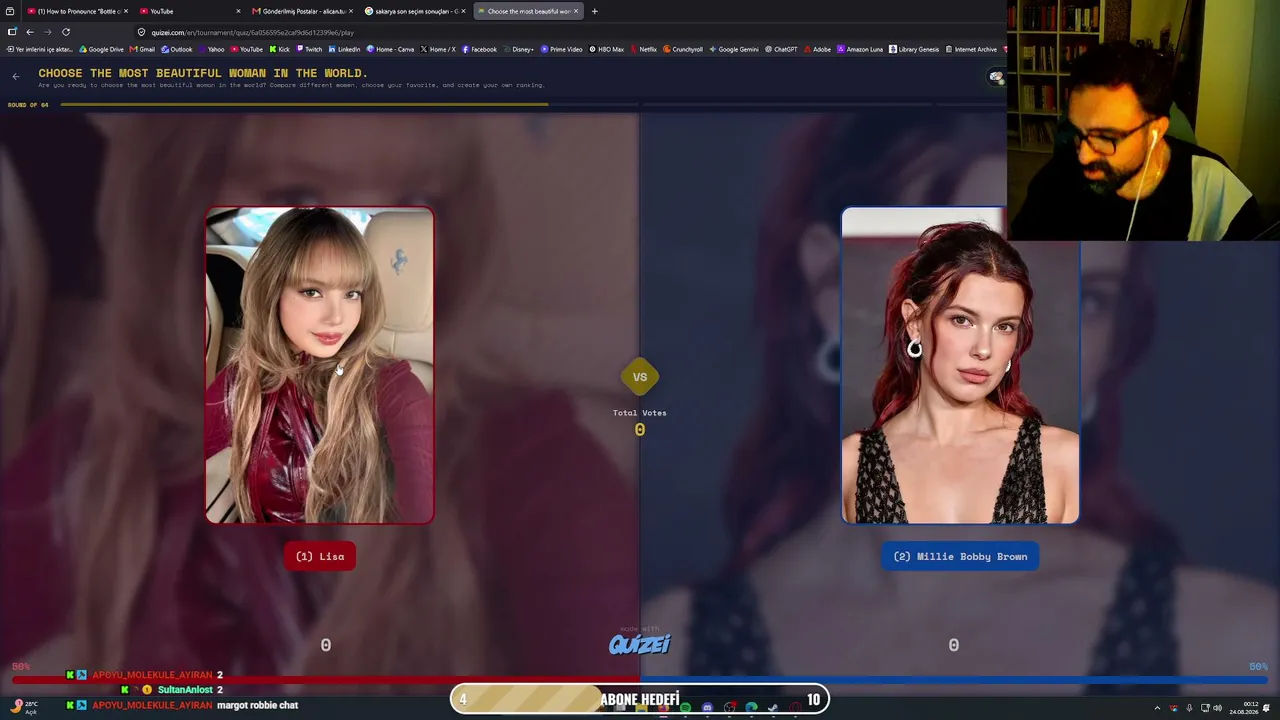
Task: Click the site info icon beside the URL
Action: (x=142, y=32)
